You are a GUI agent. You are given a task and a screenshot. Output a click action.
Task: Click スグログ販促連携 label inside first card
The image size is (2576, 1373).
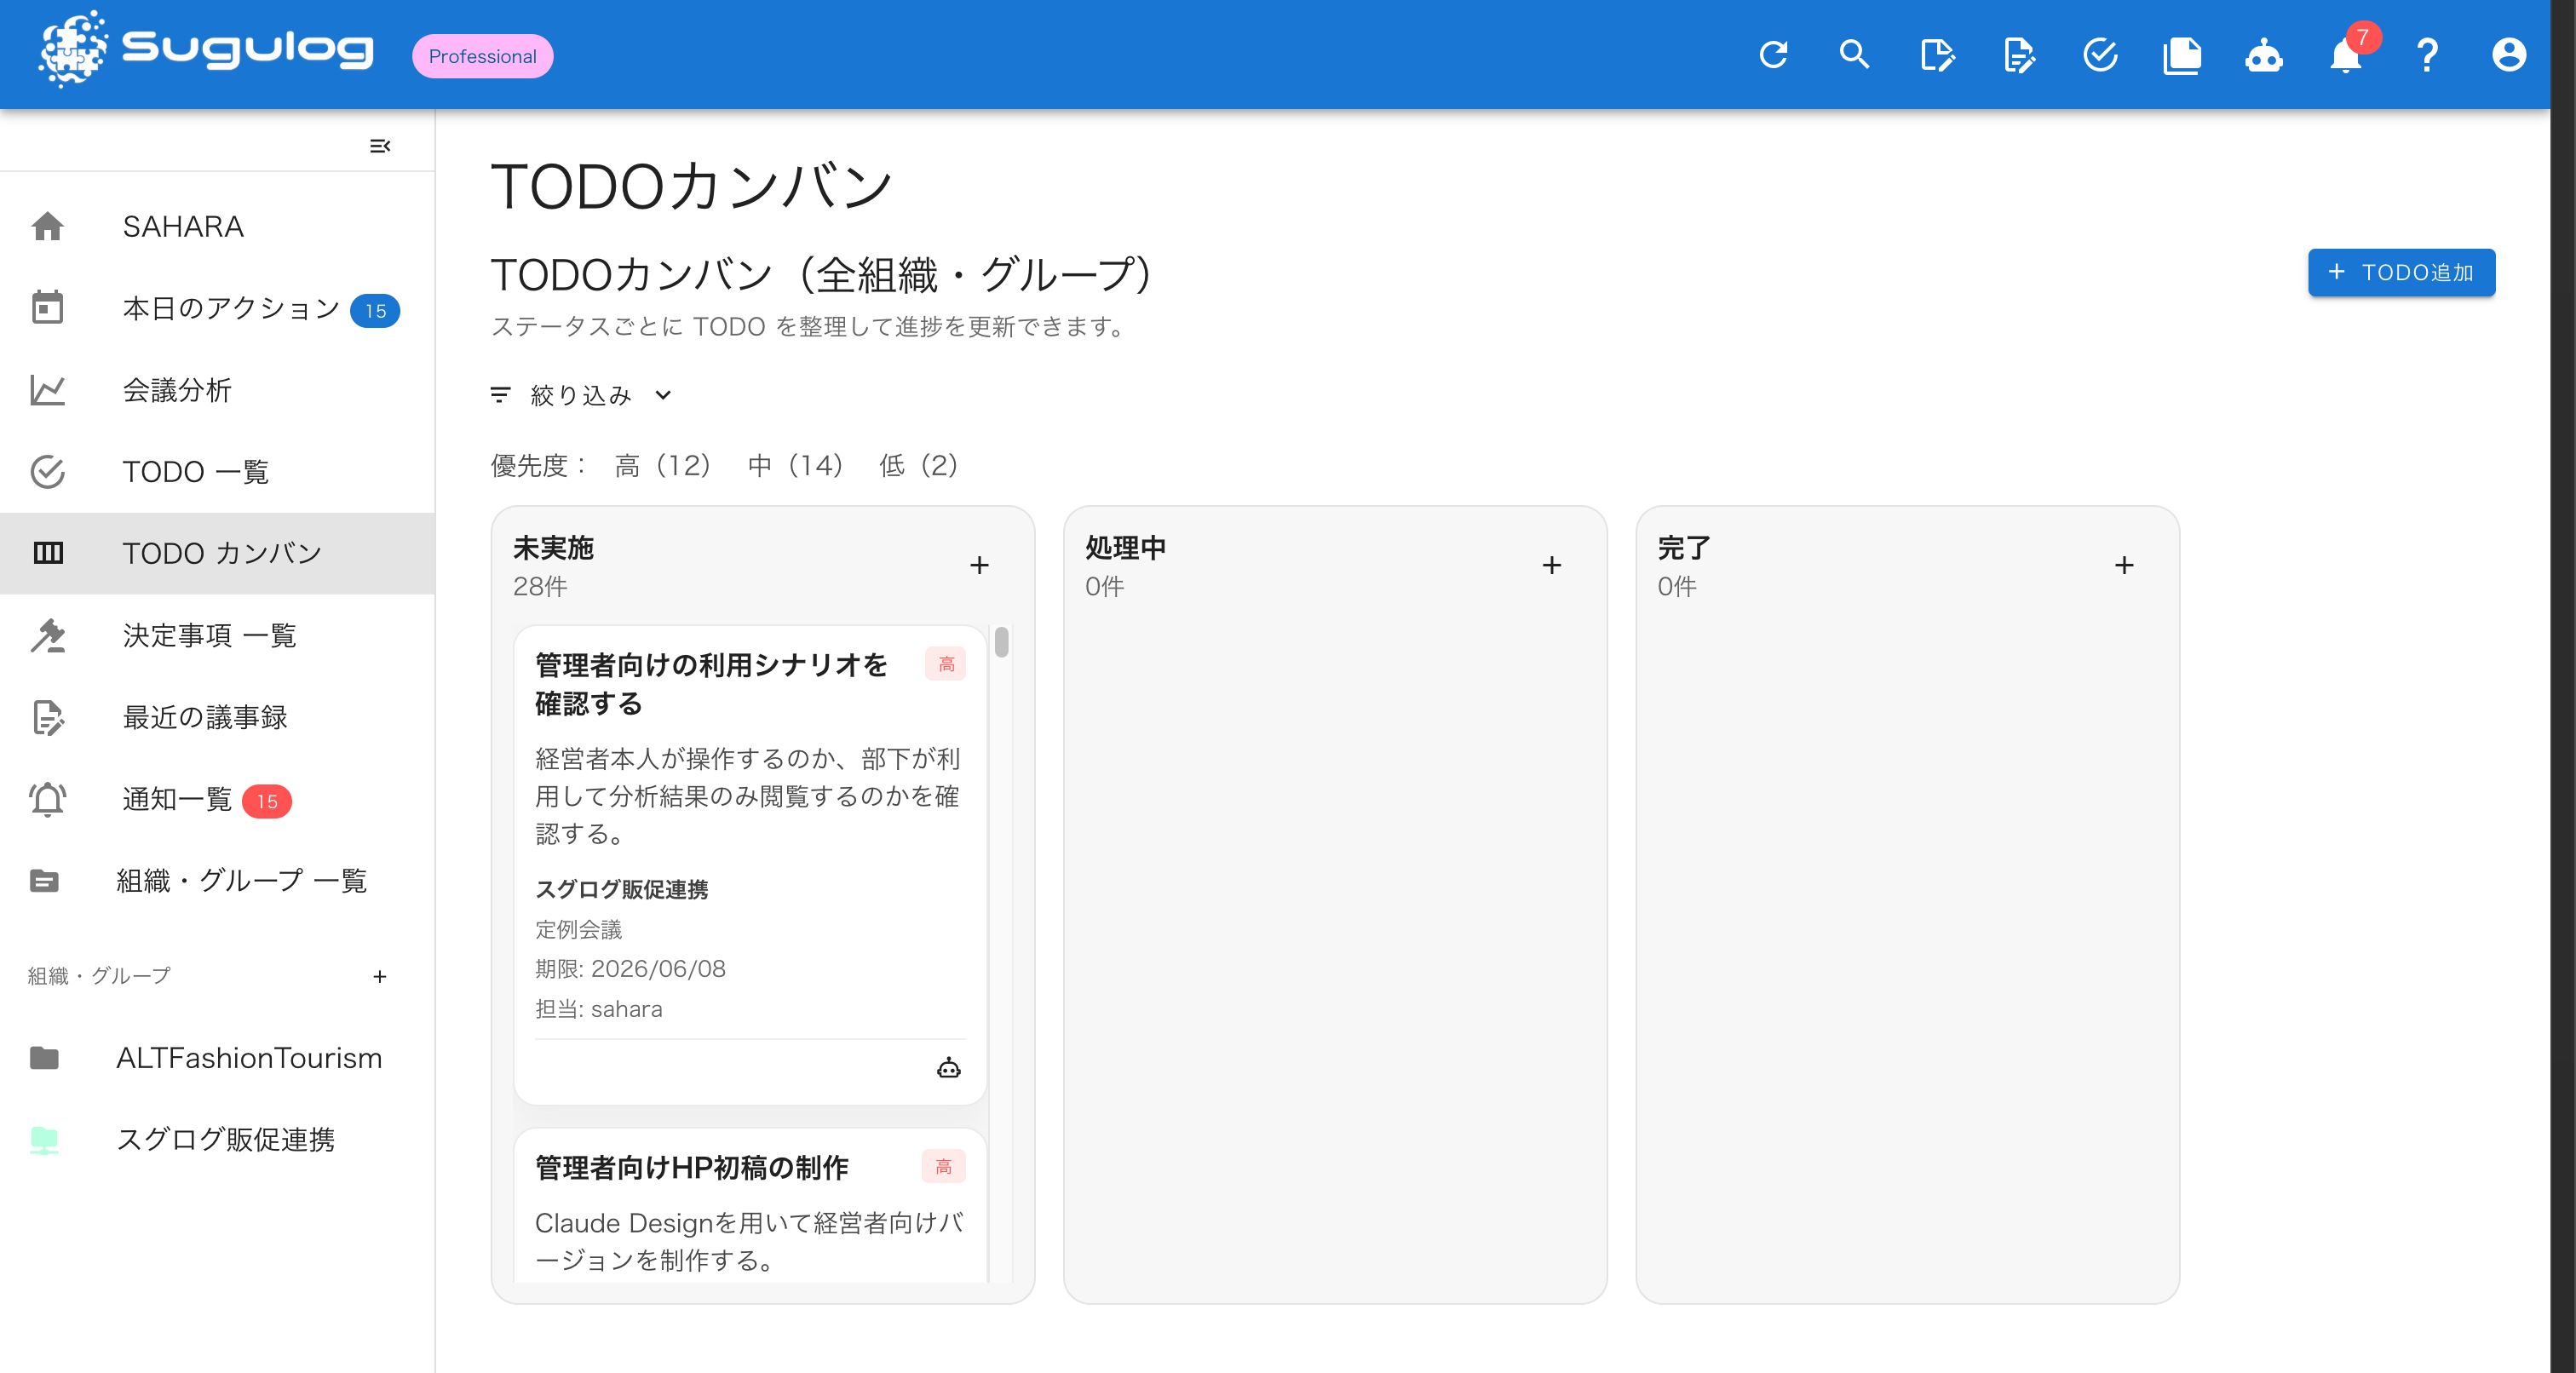(x=621, y=889)
